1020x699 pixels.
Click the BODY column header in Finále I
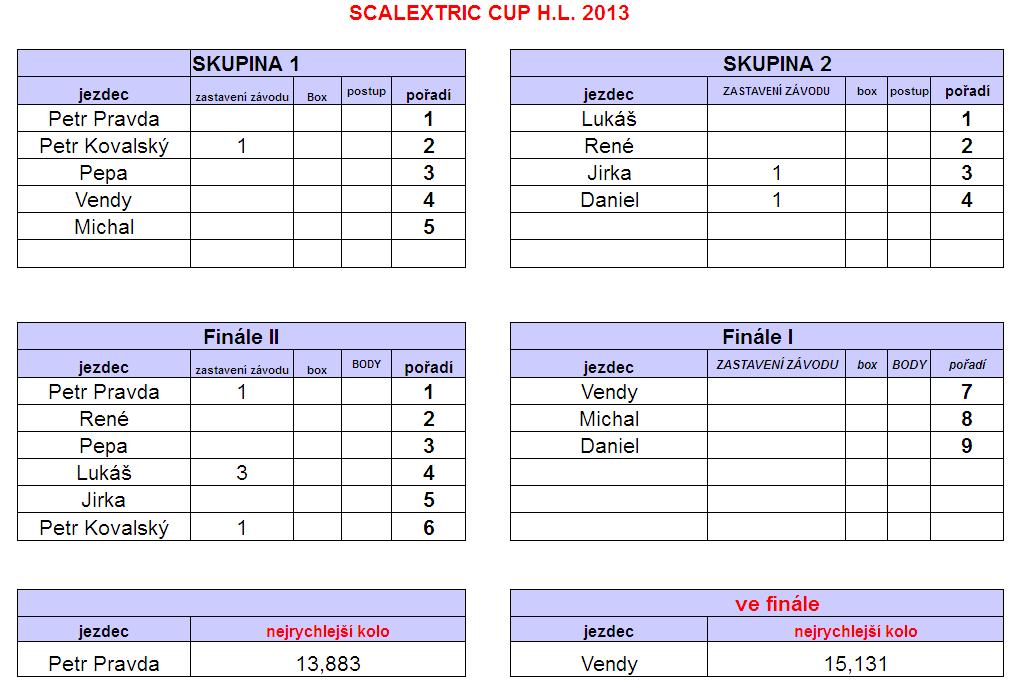[909, 364]
